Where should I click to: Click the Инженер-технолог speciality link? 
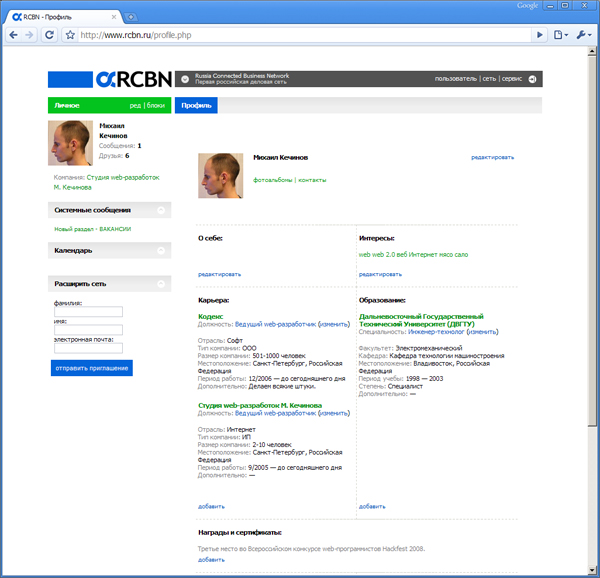(x=436, y=332)
